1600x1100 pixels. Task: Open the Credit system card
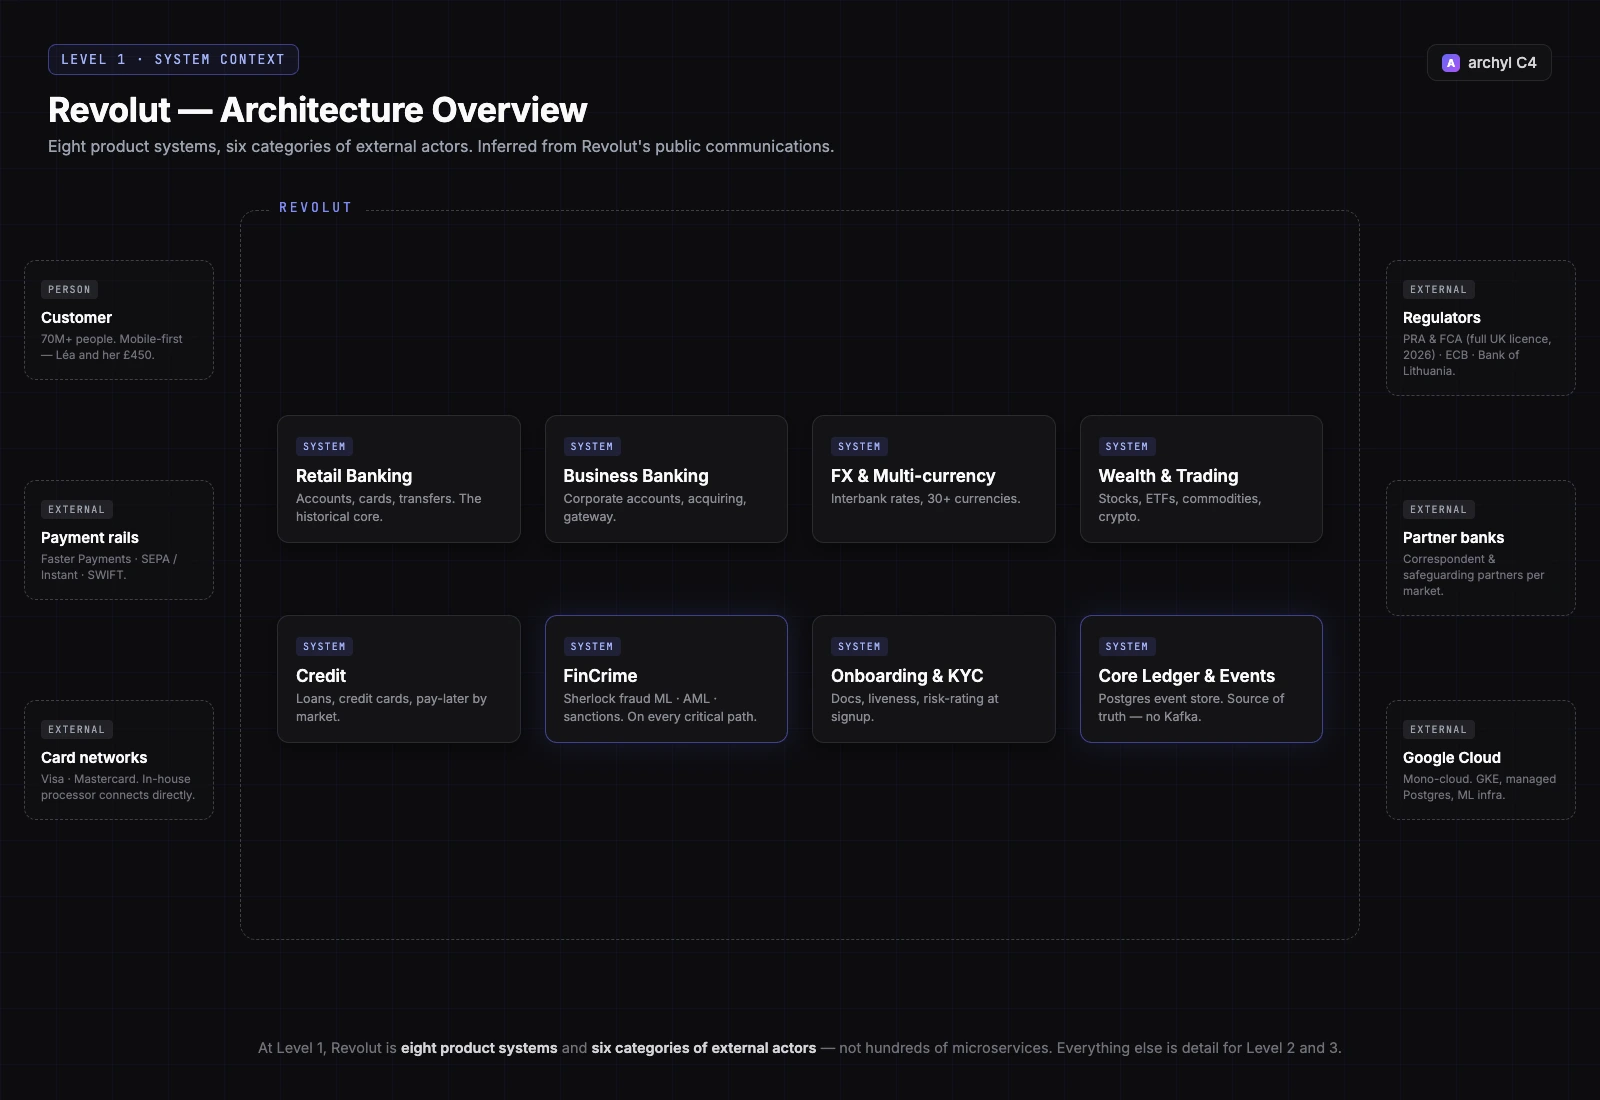click(399, 679)
